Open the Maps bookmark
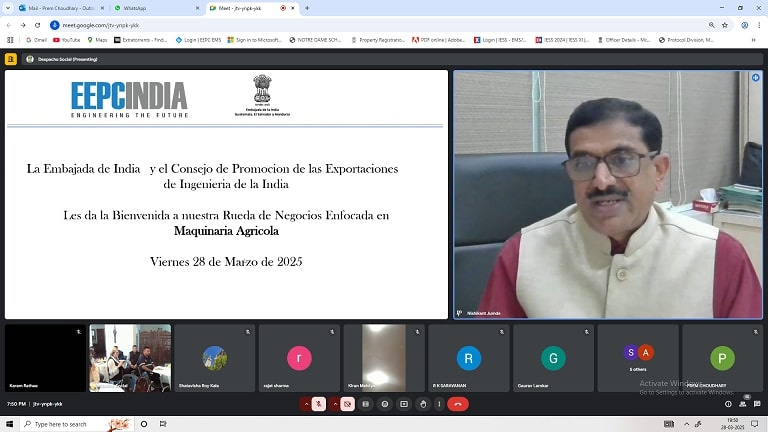This screenshot has height=432, width=768. click(x=97, y=40)
